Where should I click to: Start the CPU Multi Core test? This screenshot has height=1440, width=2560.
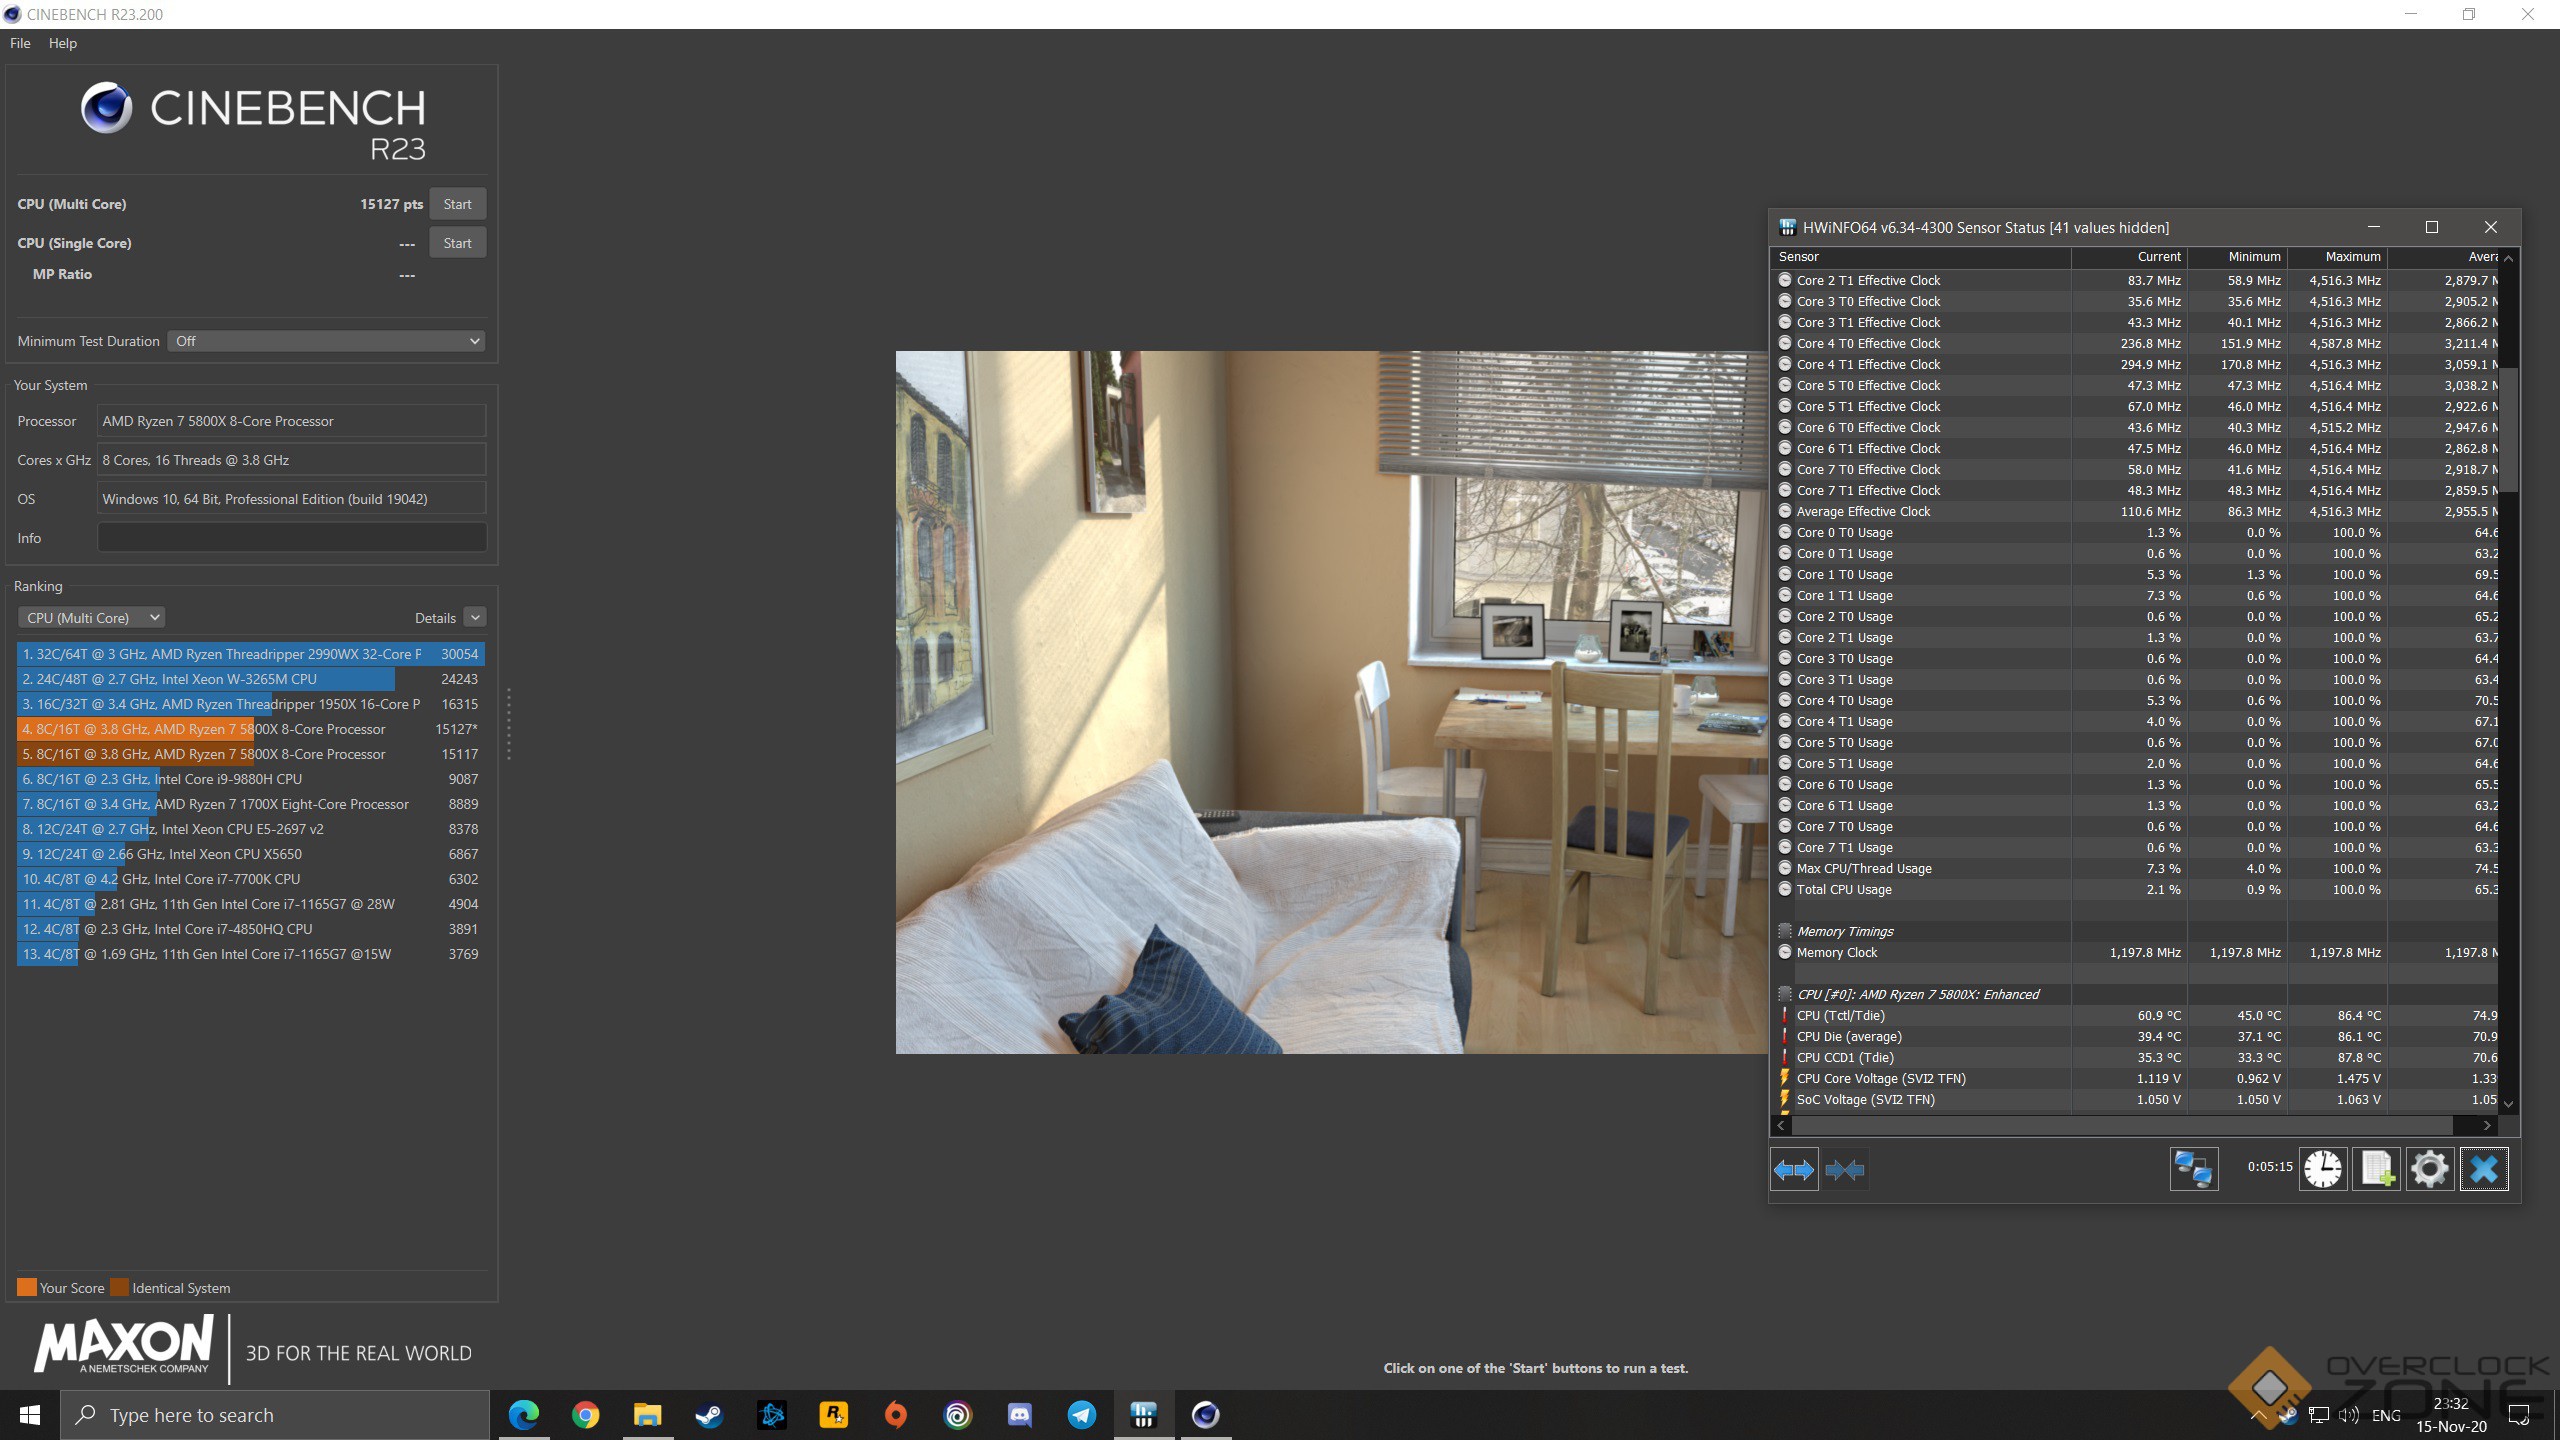click(x=457, y=204)
